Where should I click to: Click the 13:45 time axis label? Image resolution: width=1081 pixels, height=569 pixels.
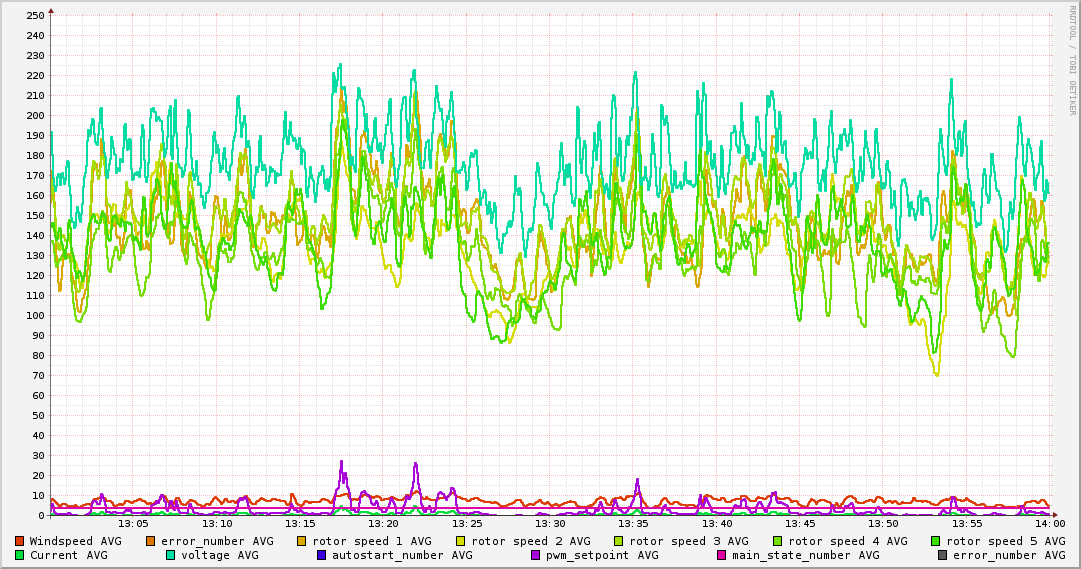point(800,524)
